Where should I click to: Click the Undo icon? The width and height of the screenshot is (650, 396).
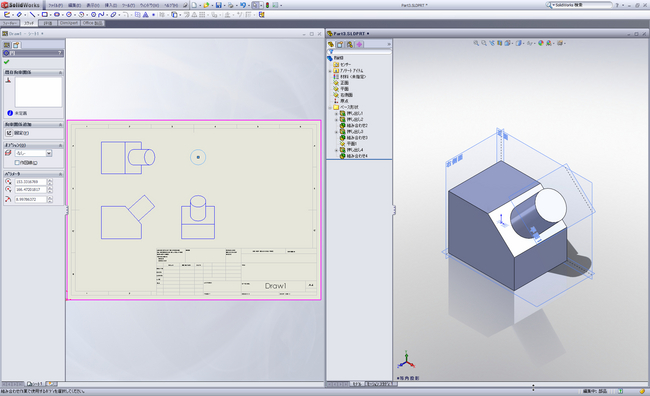tap(243, 5)
